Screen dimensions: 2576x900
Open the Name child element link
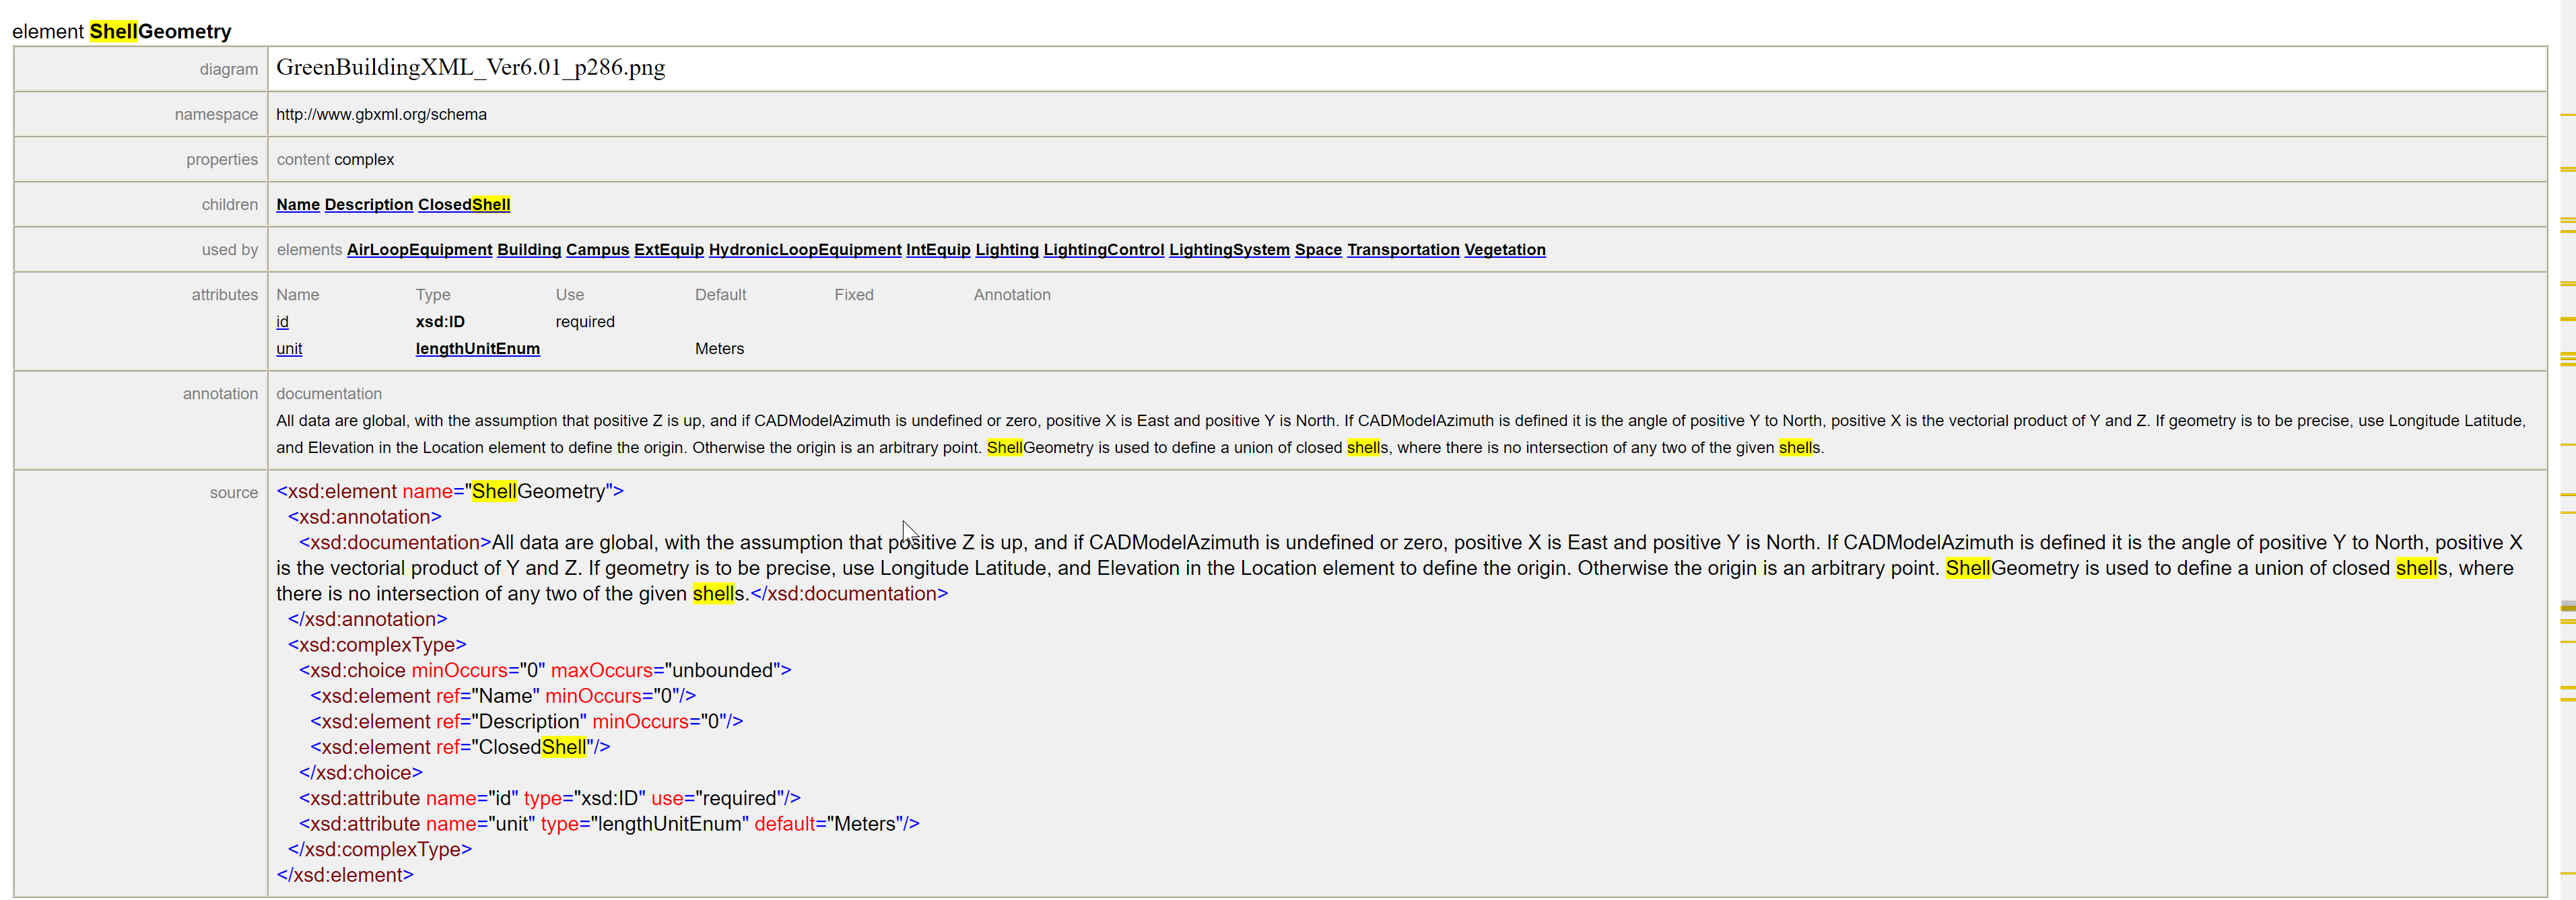[297, 204]
